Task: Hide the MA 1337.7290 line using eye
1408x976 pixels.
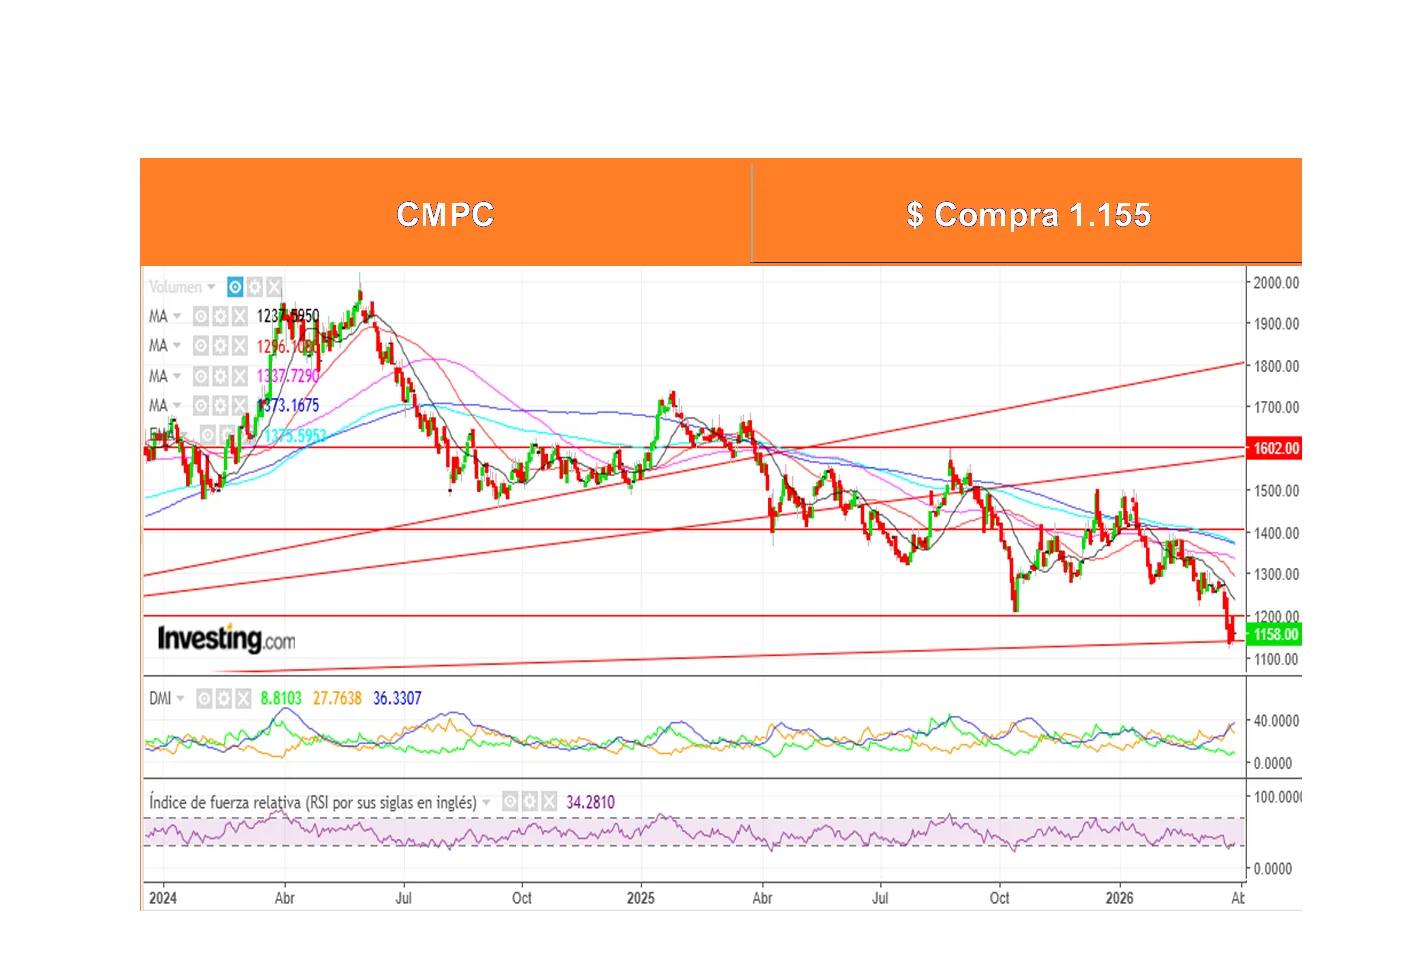Action: click(201, 376)
